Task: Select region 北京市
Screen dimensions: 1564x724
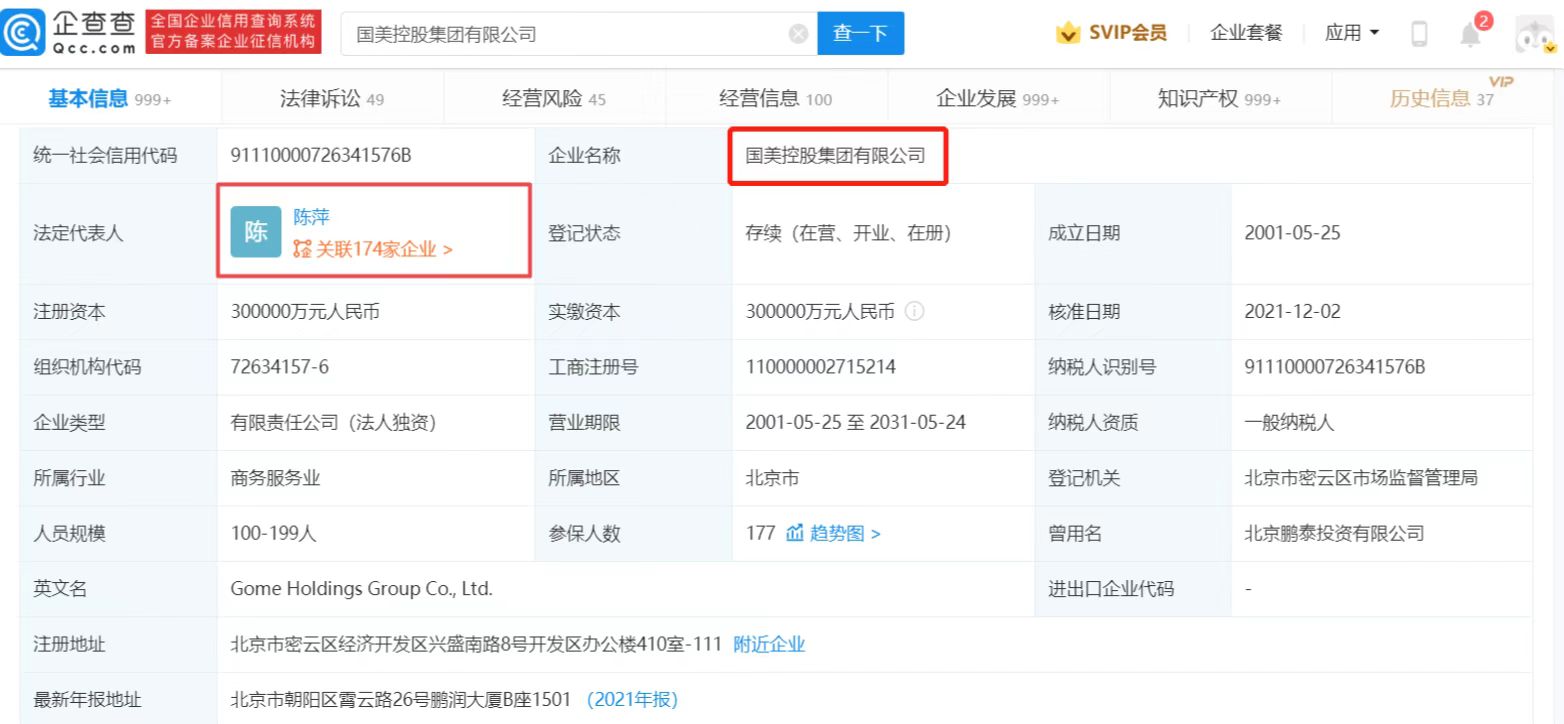Action: (x=773, y=478)
